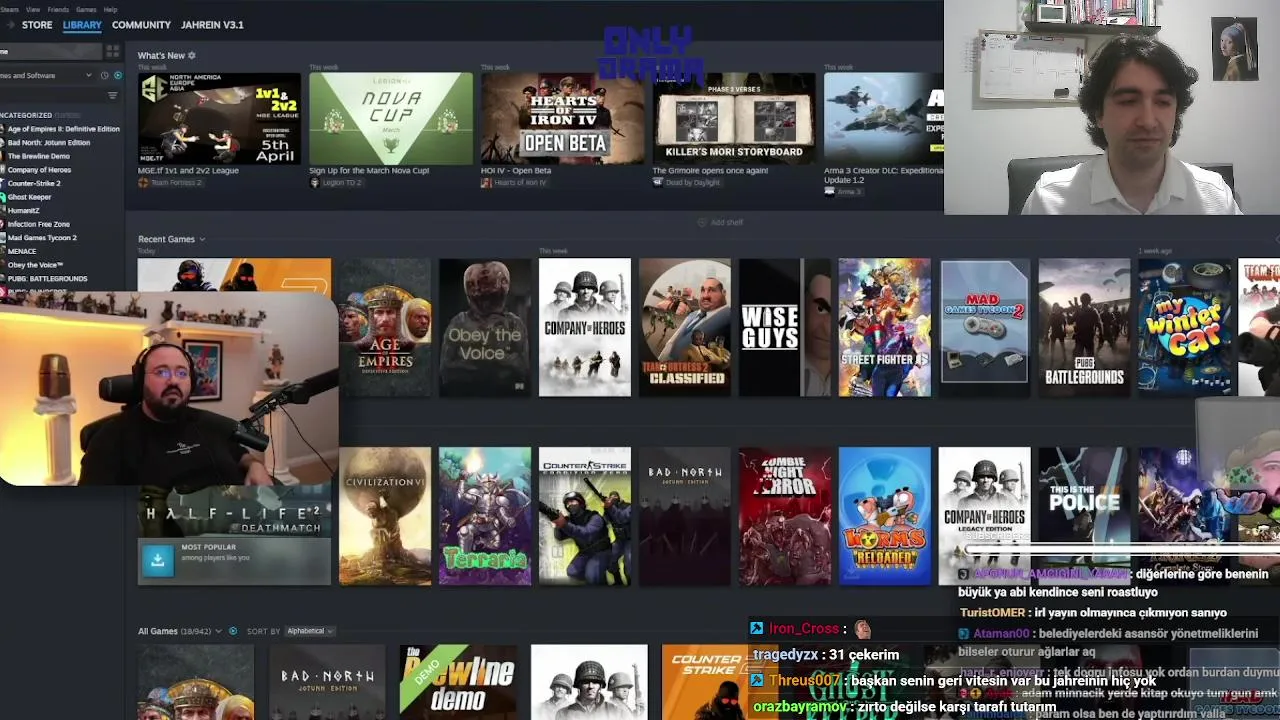Open Team Fortress 2 Classified cover
The image size is (1280, 720).
685,327
